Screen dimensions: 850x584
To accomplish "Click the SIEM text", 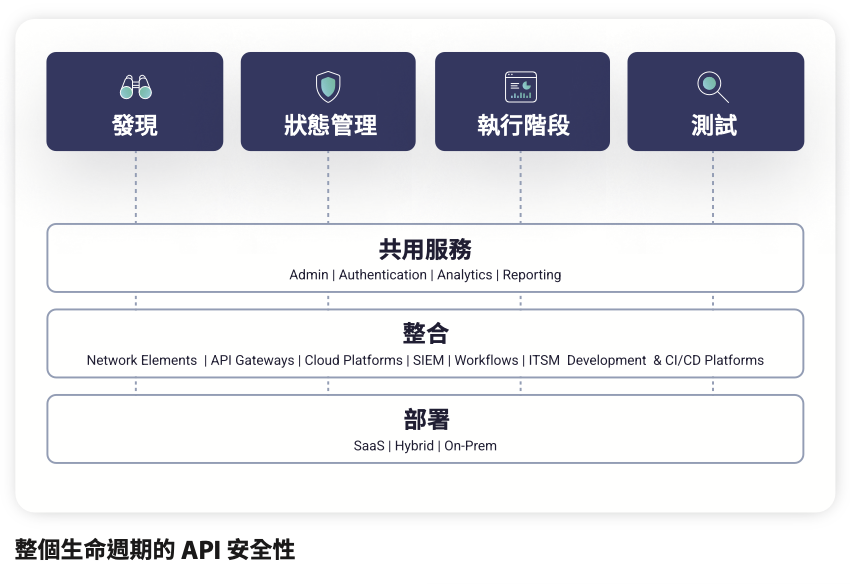I will click(x=428, y=360).
